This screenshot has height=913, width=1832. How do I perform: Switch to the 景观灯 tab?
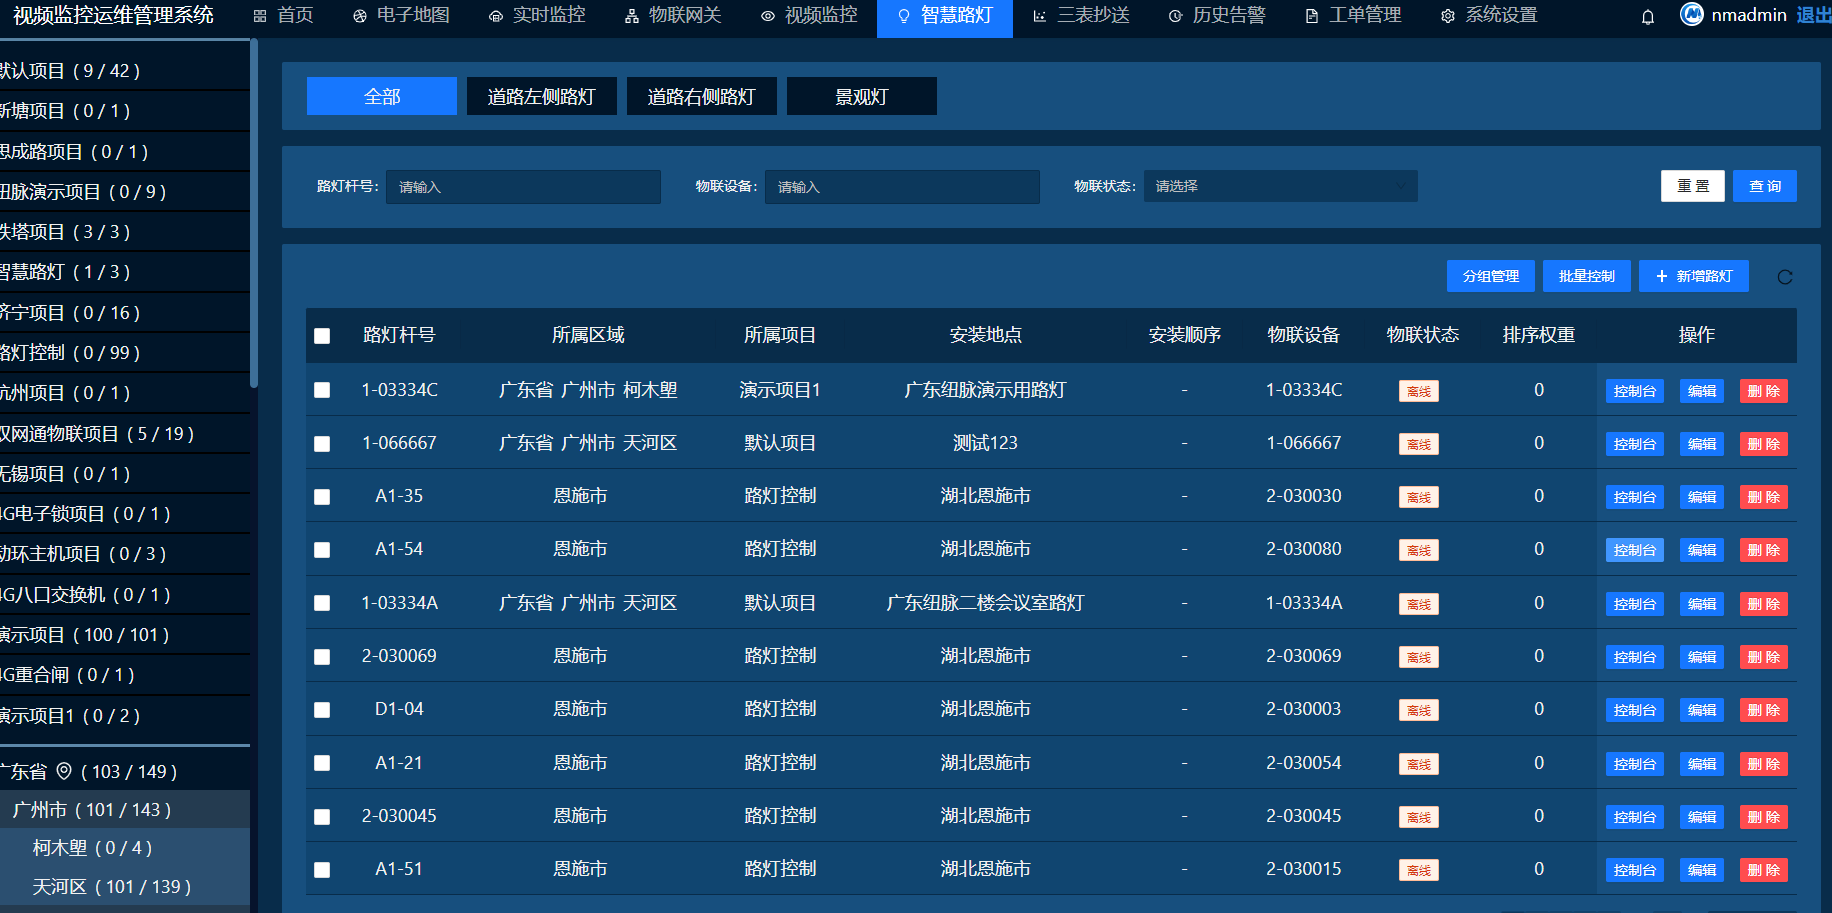(861, 97)
